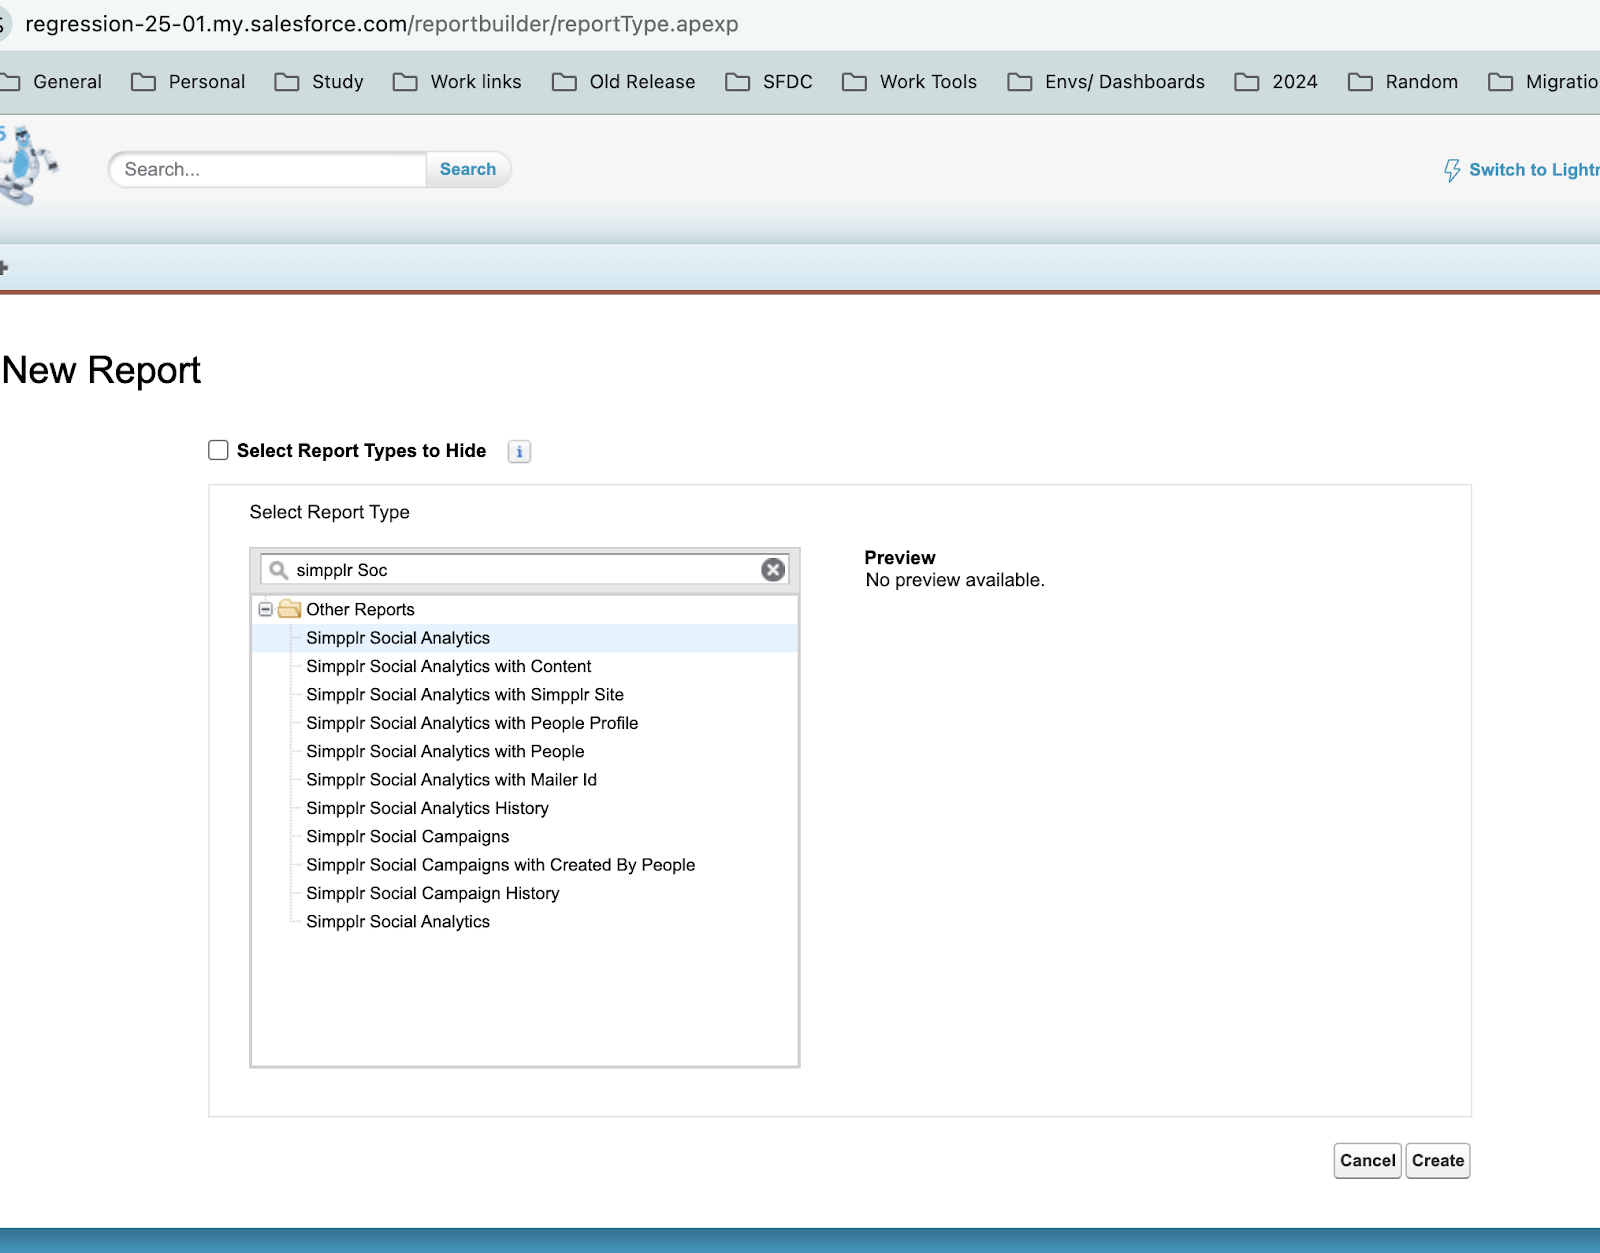This screenshot has height=1253, width=1600.
Task: Open the Study bookmarks folder
Action: click(x=319, y=82)
